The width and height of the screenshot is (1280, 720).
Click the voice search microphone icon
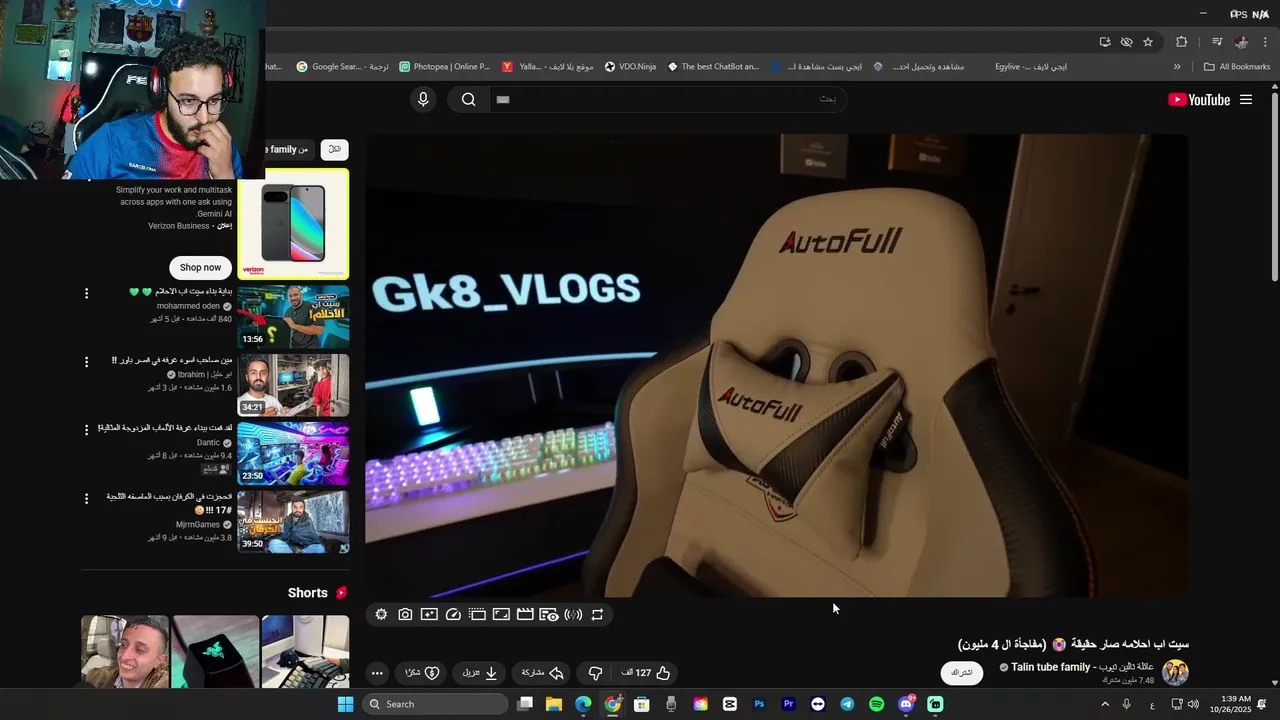point(423,99)
